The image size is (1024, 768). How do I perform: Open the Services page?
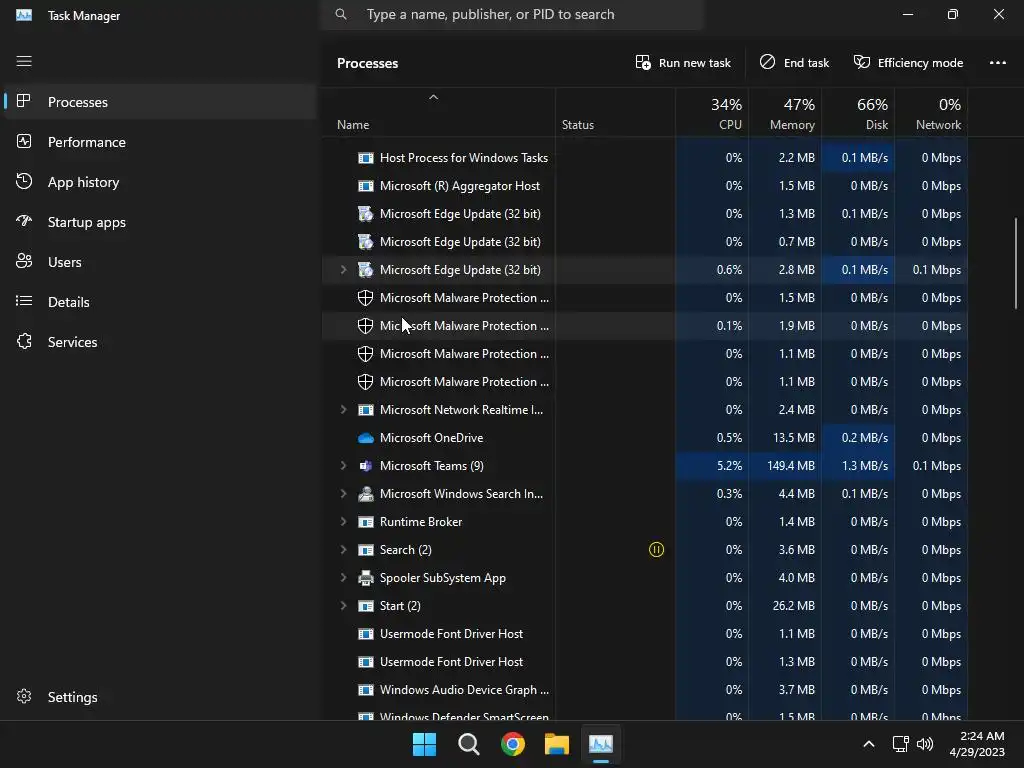[159, 342]
